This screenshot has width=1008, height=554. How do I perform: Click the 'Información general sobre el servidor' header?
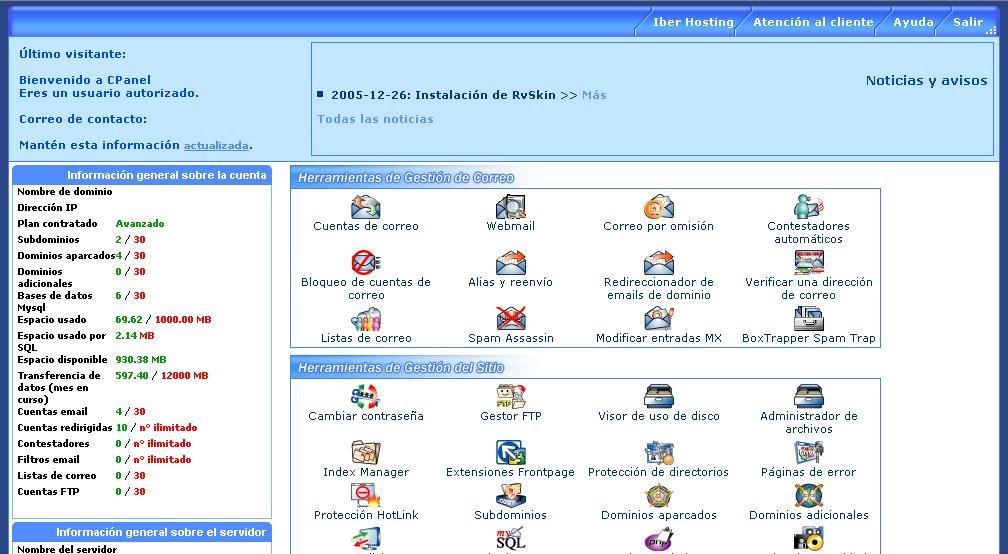(x=142, y=532)
